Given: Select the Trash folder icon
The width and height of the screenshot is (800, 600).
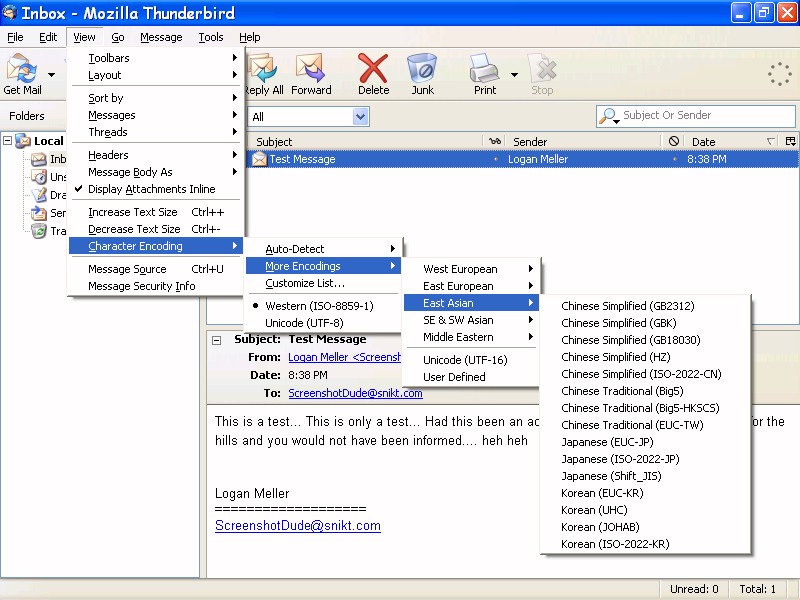Looking at the screenshot, I should (x=39, y=231).
